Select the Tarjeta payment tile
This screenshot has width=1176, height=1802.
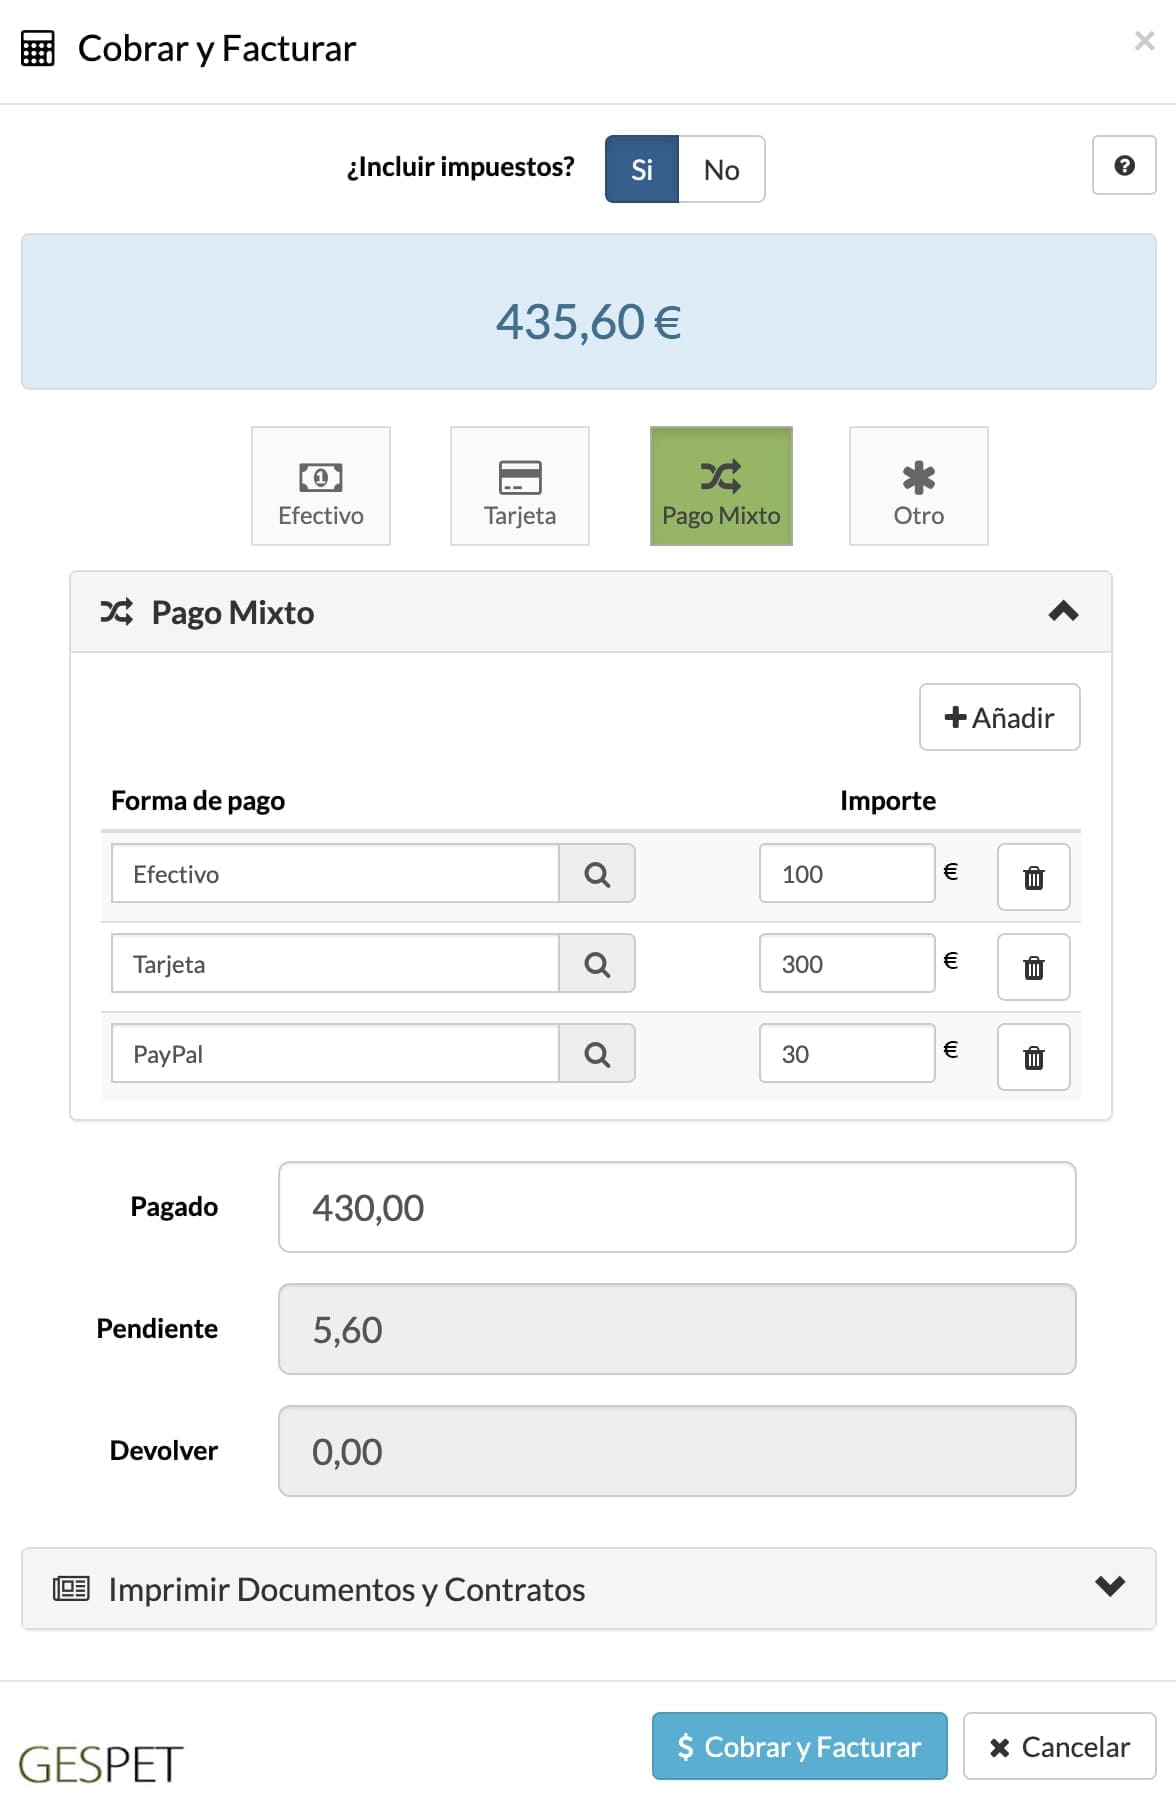(x=520, y=486)
